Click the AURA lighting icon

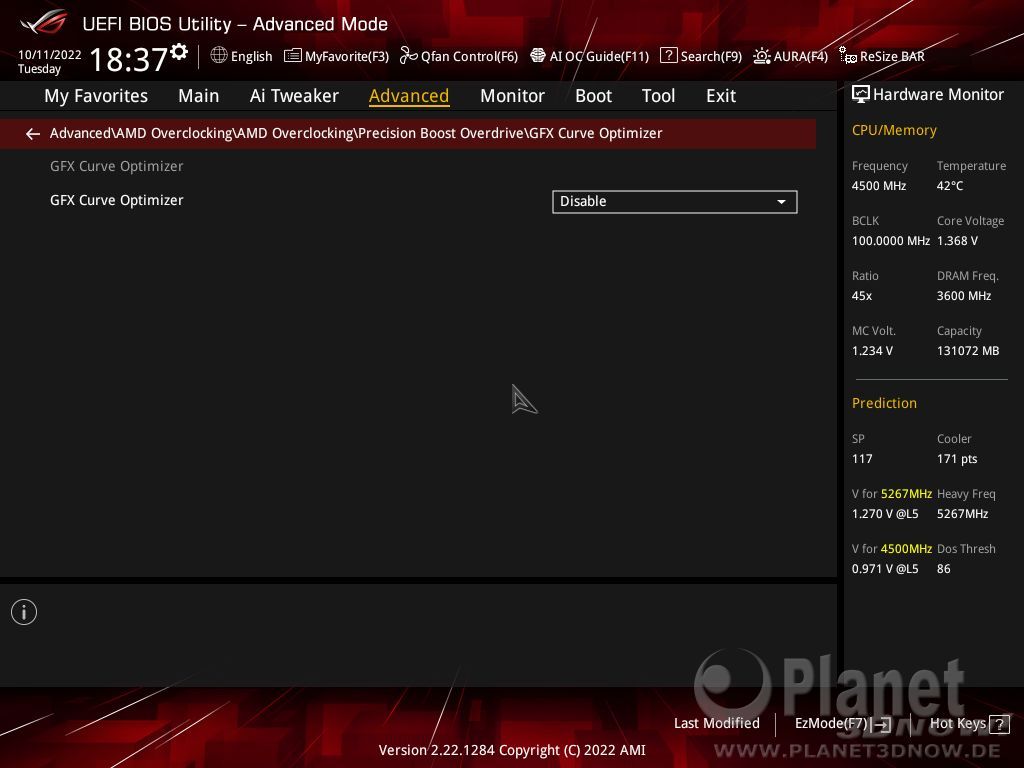click(x=761, y=56)
